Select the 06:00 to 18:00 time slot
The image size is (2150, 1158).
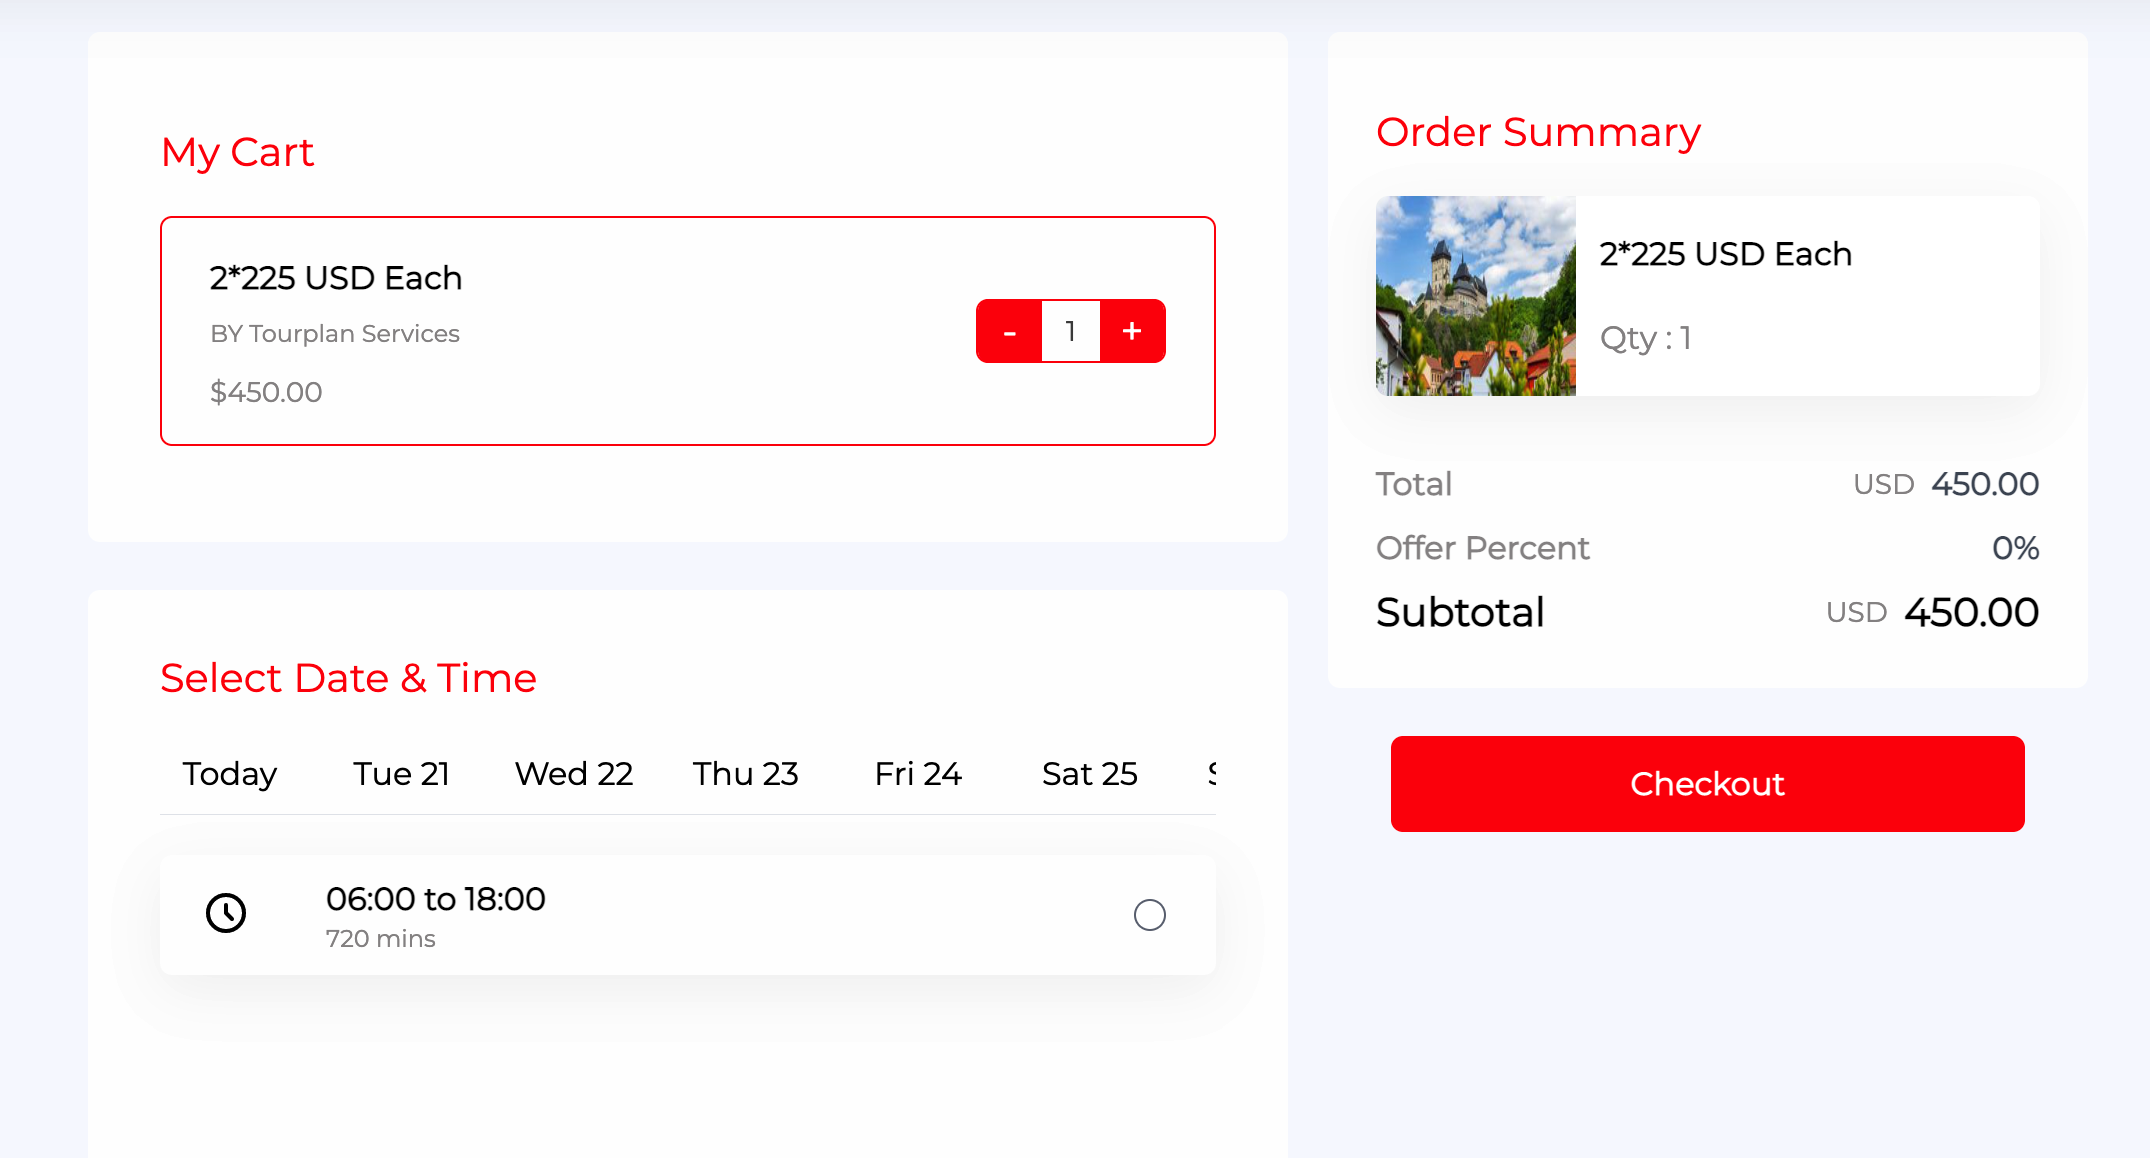[1150, 914]
